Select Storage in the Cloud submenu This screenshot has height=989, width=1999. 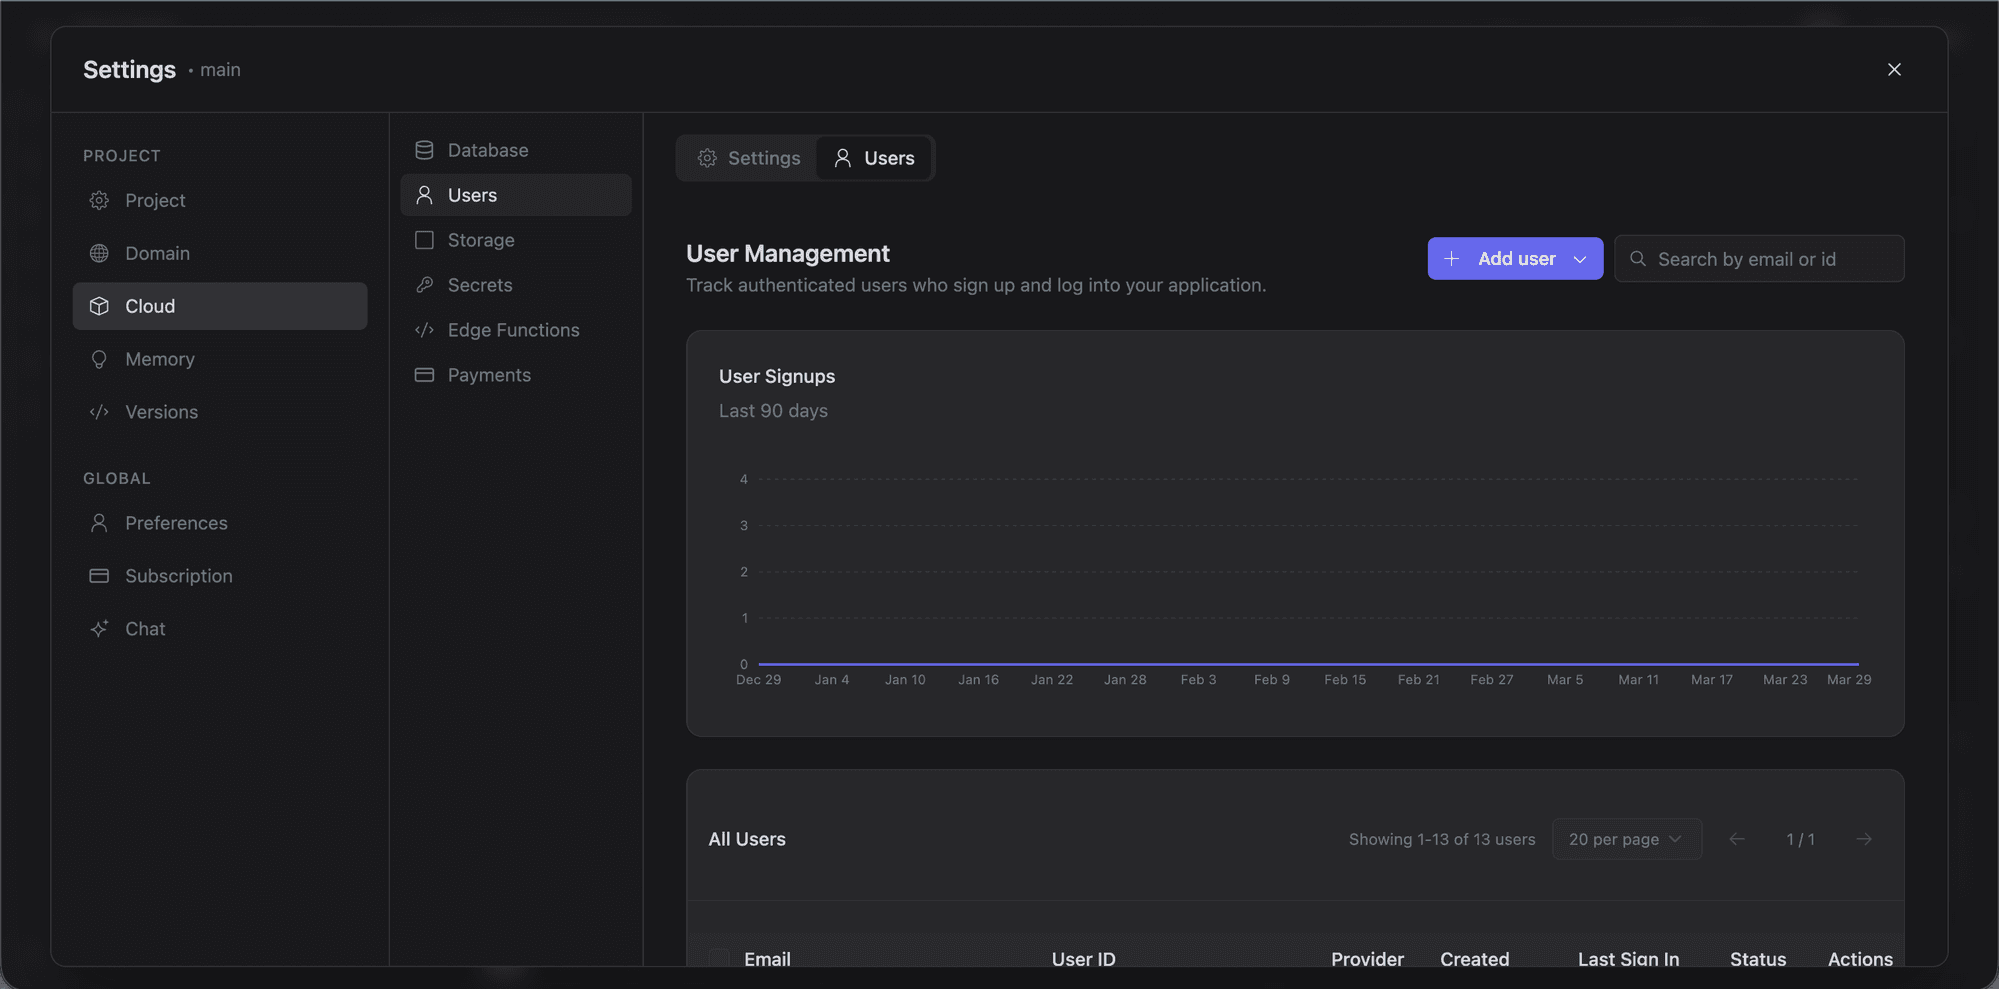(x=516, y=240)
